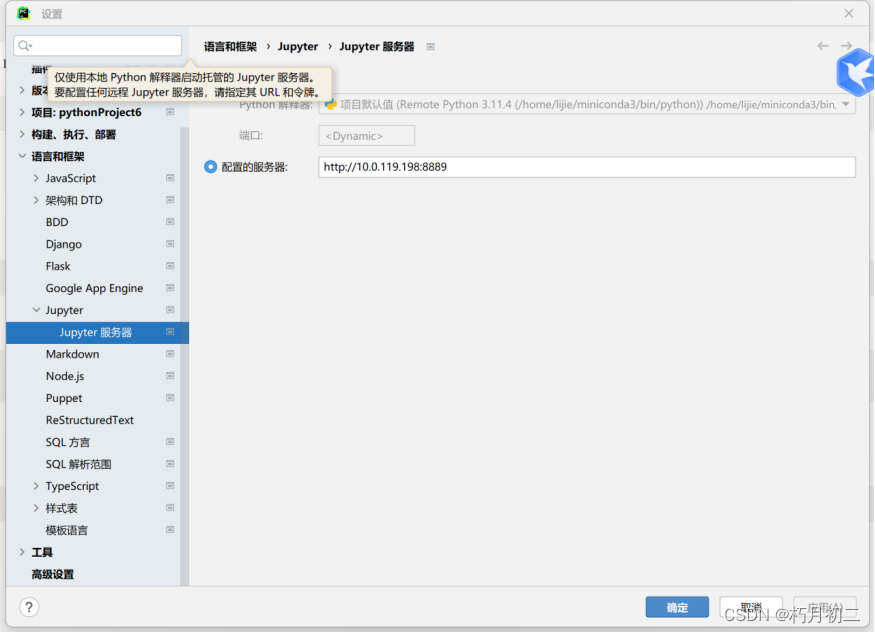Click the 取消 button
The image size is (875, 633).
click(751, 607)
